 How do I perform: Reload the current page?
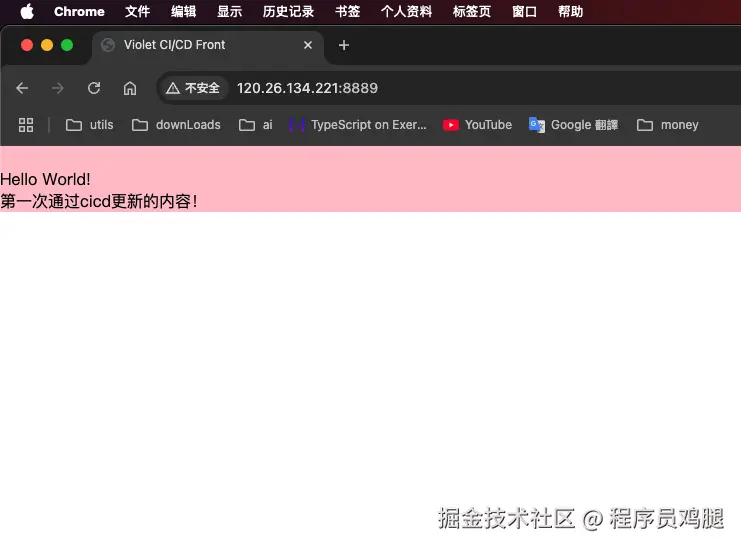click(94, 88)
